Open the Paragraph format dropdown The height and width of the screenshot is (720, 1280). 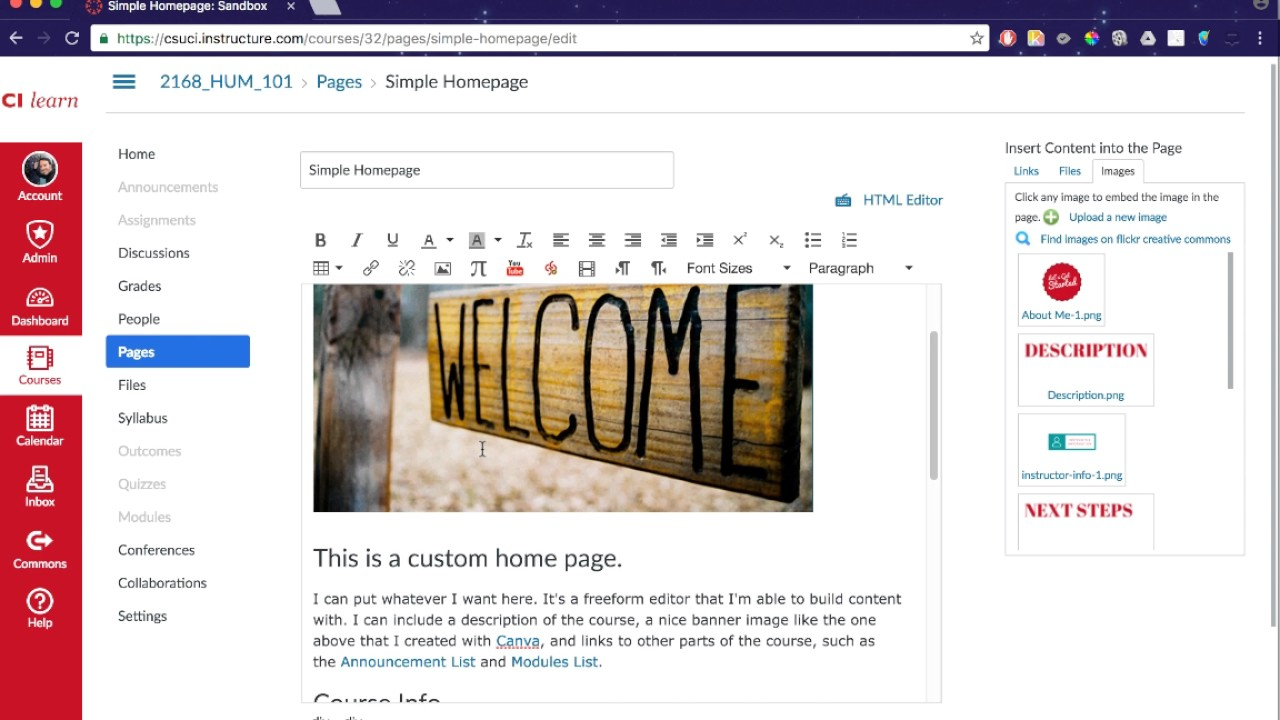click(860, 268)
